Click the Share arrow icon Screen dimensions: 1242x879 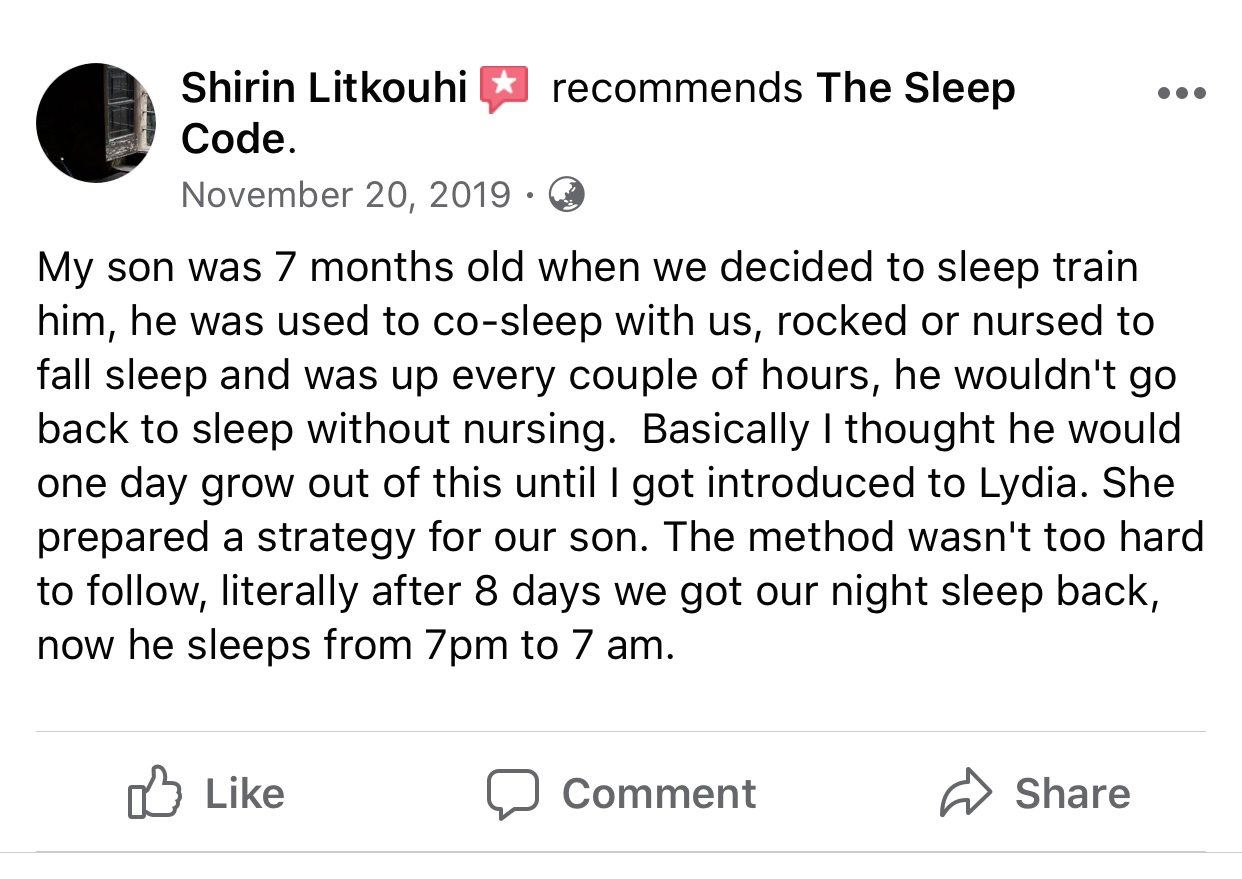(x=965, y=795)
